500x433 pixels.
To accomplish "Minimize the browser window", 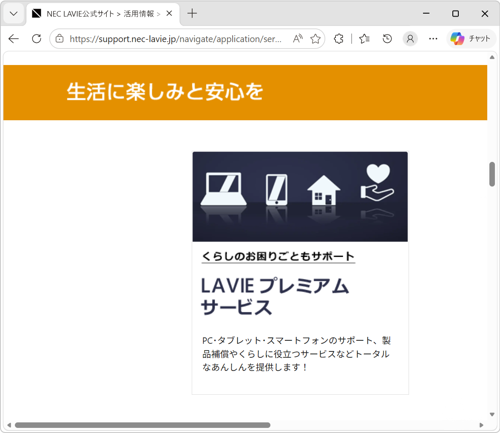I will click(x=426, y=13).
